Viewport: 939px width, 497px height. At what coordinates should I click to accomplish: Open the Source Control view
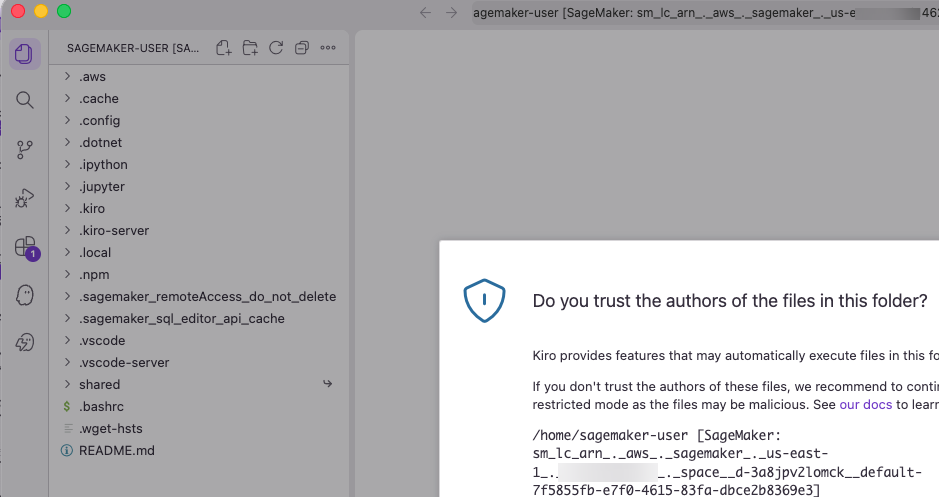point(25,149)
